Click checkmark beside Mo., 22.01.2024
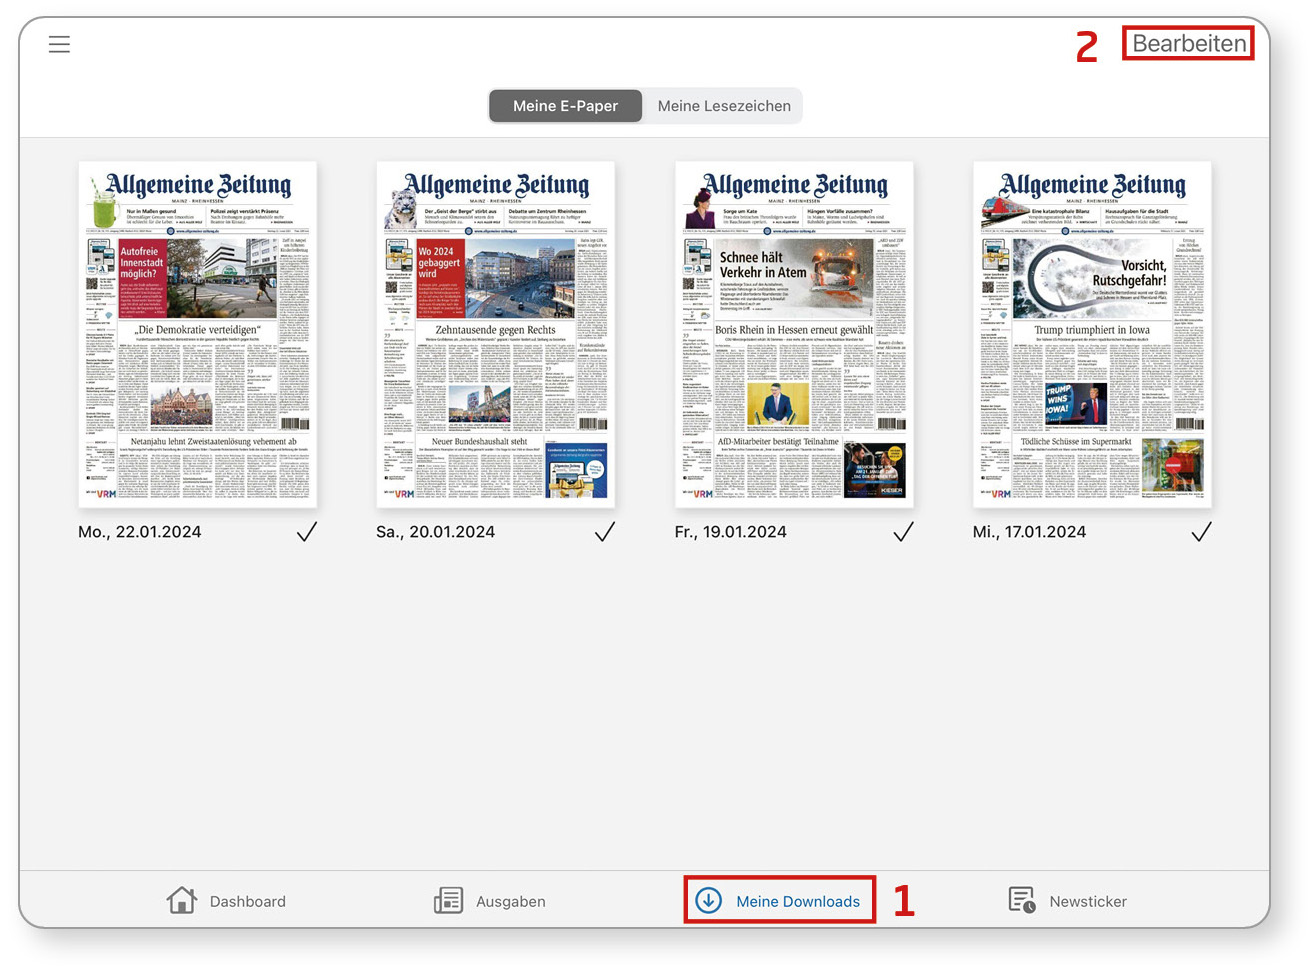Image resolution: width=1313 pixels, height=978 pixels. 307,532
